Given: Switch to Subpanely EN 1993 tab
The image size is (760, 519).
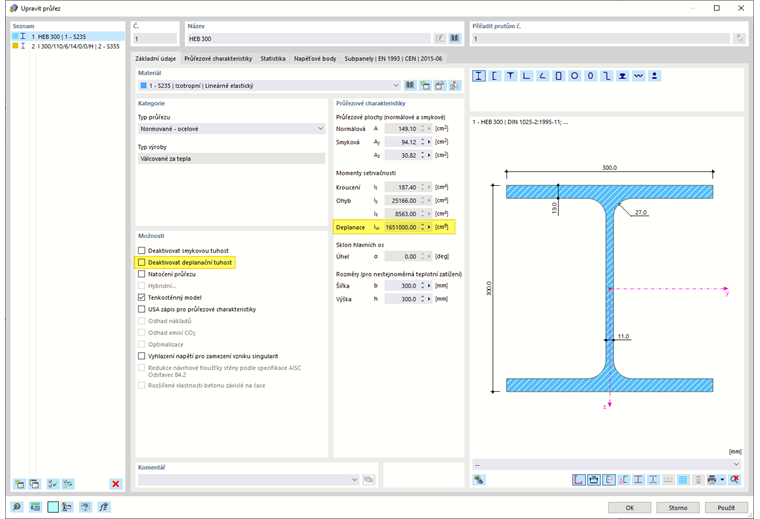Looking at the screenshot, I should click(393, 58).
